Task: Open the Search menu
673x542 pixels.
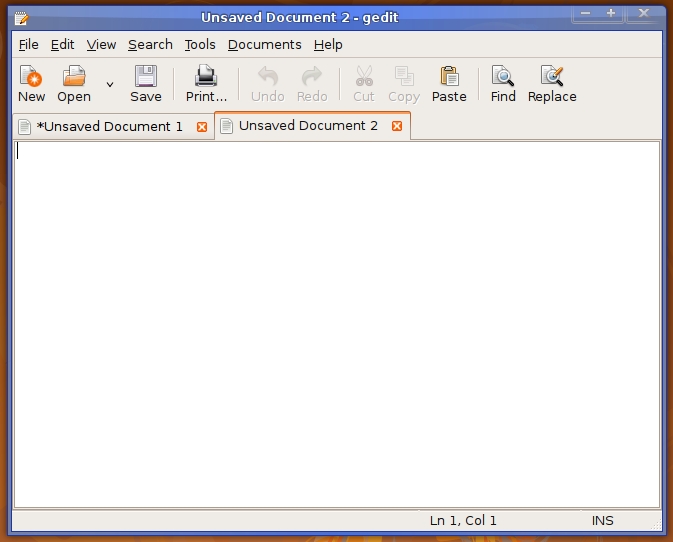Action: pos(150,45)
